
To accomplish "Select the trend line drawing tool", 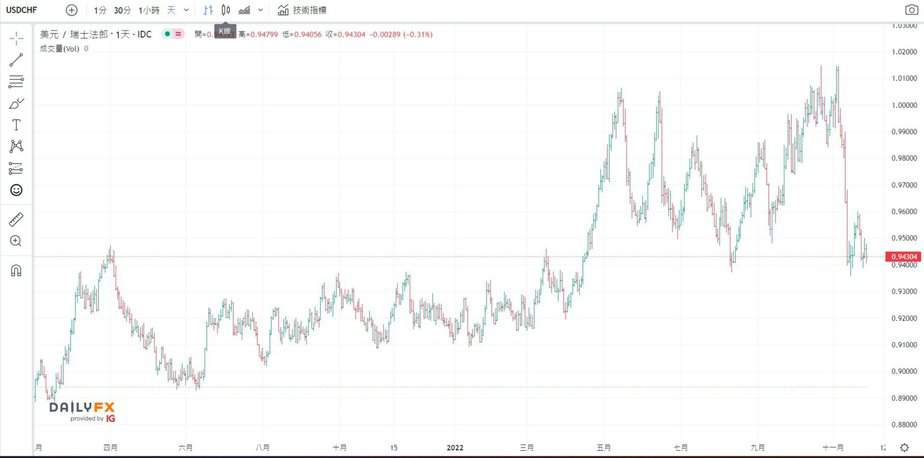I will pyautogui.click(x=16, y=60).
